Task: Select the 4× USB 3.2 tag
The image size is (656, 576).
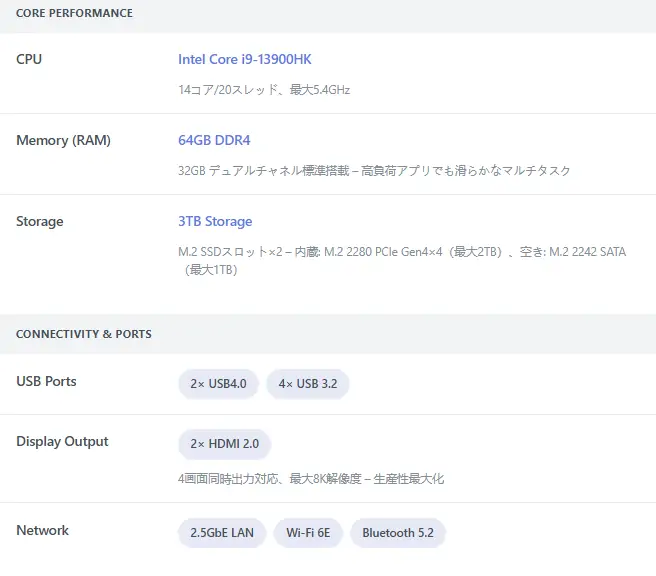Action: 308,384
